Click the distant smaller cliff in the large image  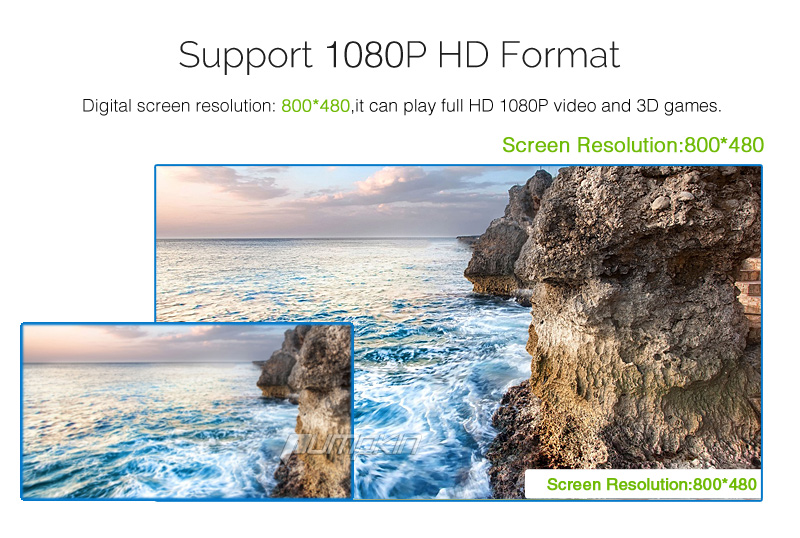click(x=503, y=240)
